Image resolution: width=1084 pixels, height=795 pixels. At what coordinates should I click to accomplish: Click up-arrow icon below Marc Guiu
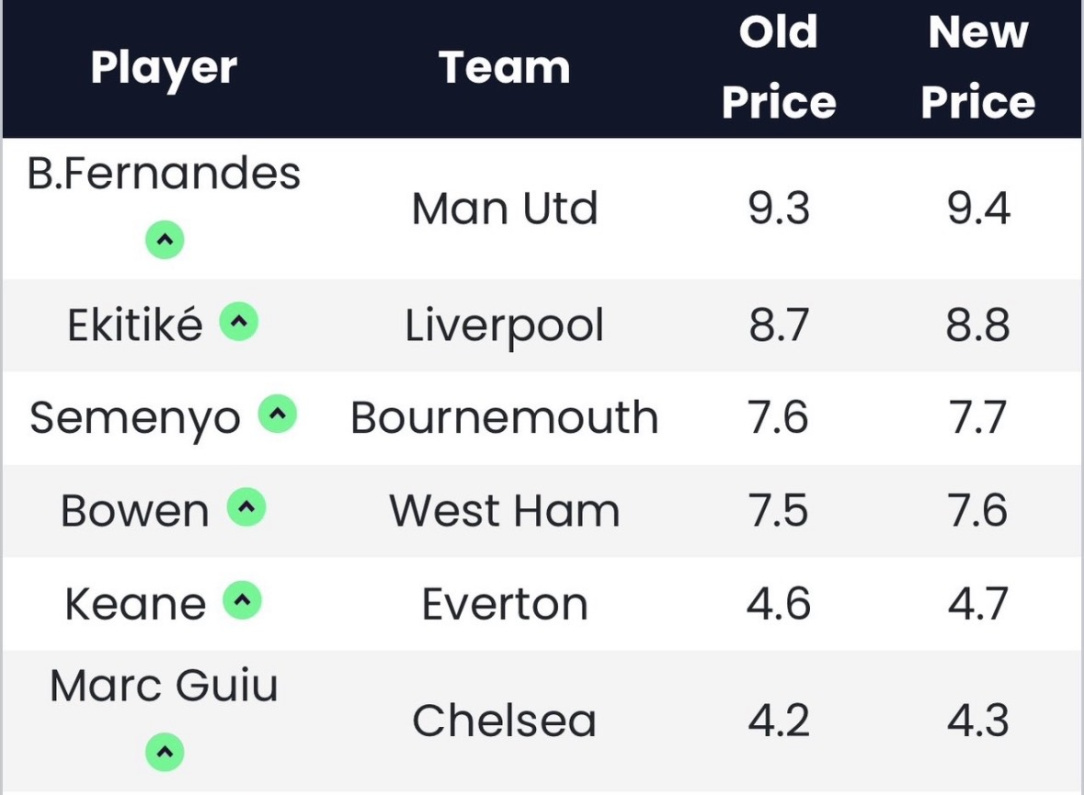(x=165, y=752)
